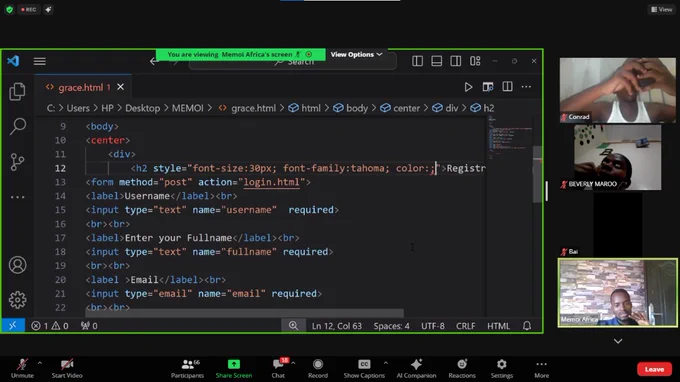Expand caption options arrow beside Show Captions
This screenshot has width=680, height=382.
[x=386, y=363]
